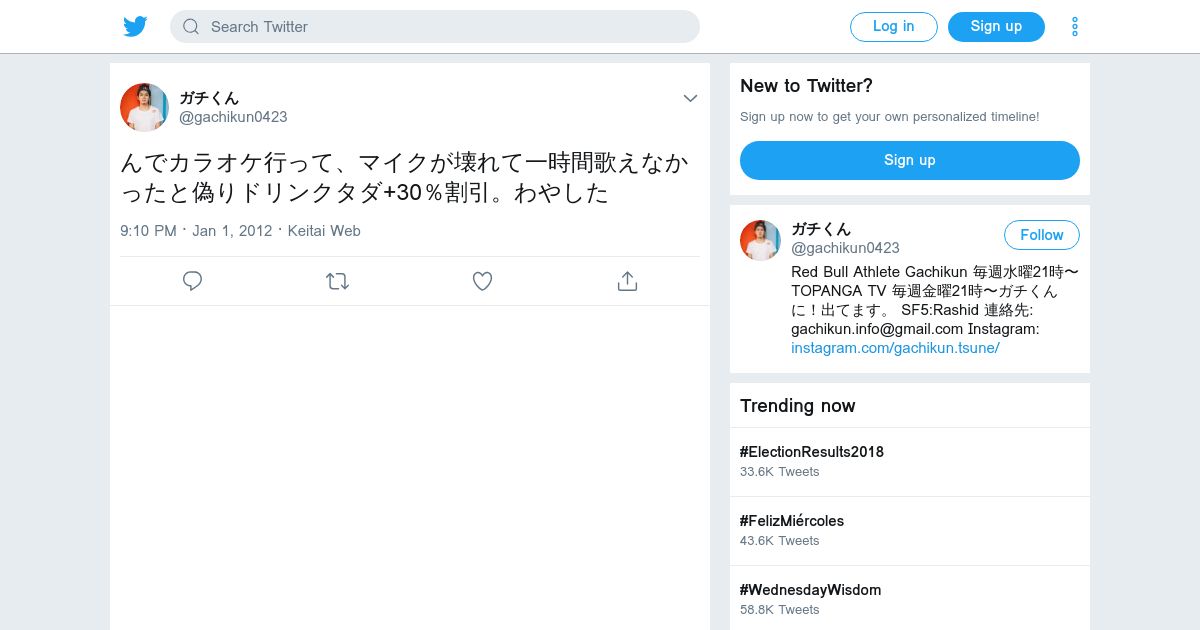The image size is (1200, 630).
Task: Open the #ElectionResults2018 trend
Action: [x=811, y=452]
